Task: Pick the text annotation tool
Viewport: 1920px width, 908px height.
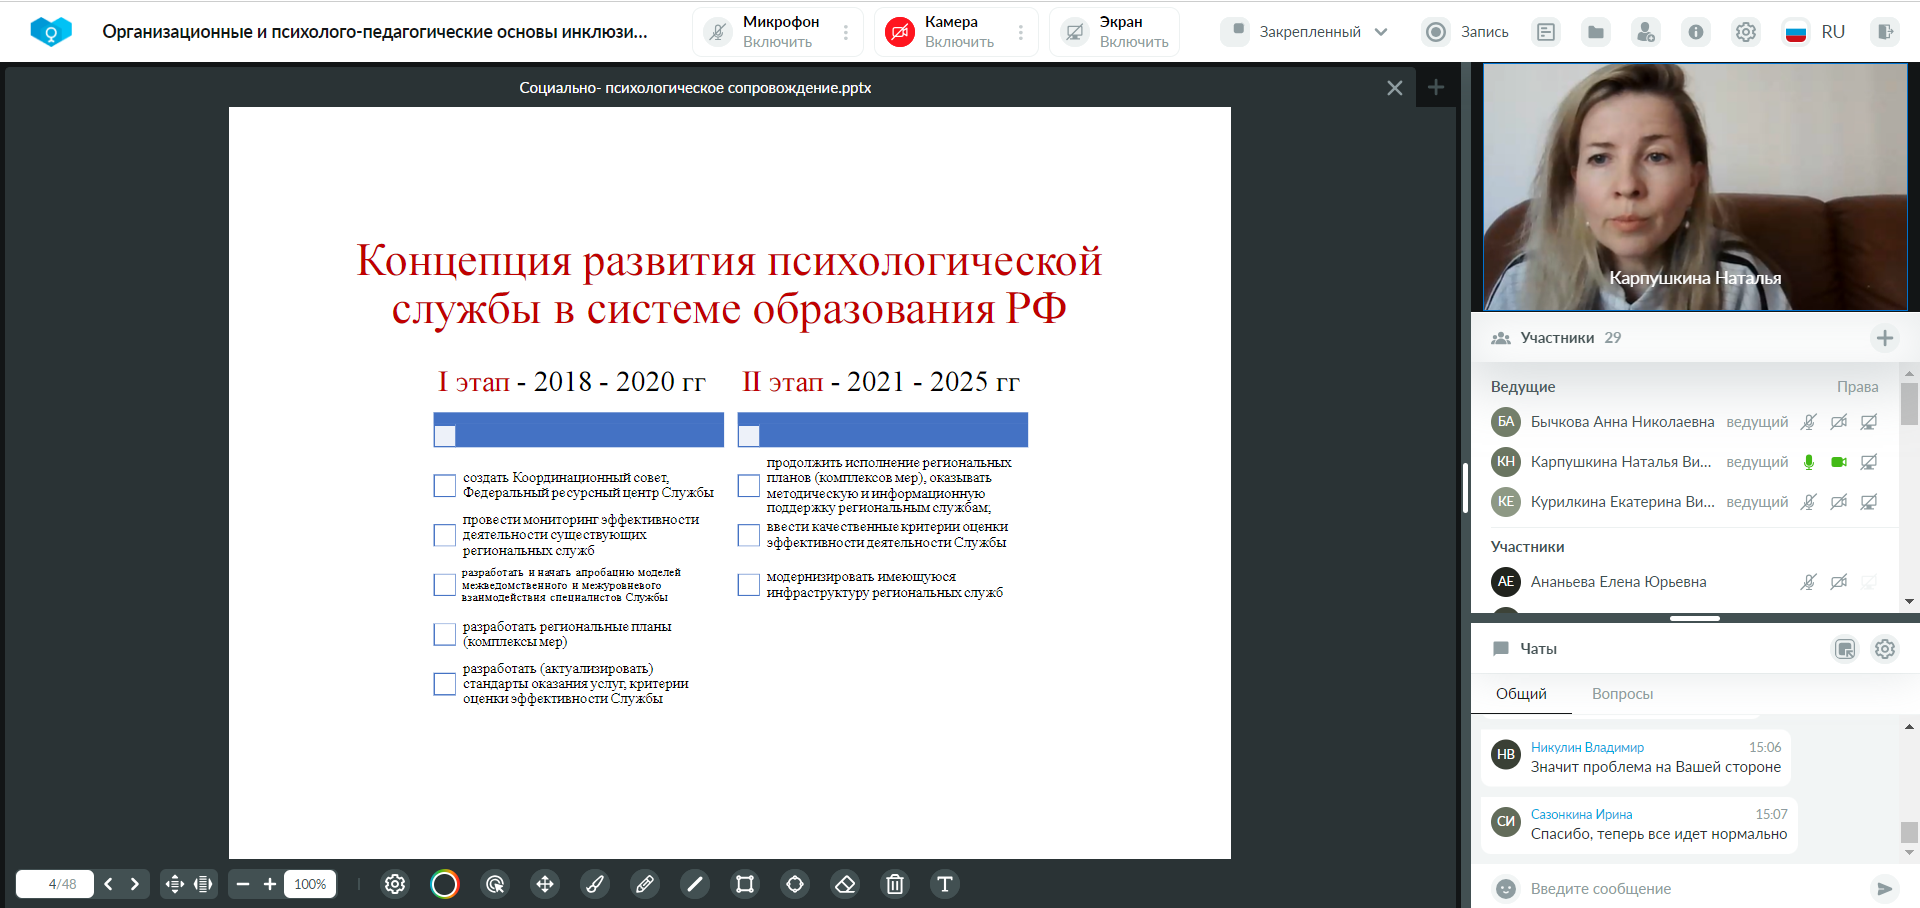Action: (x=945, y=884)
